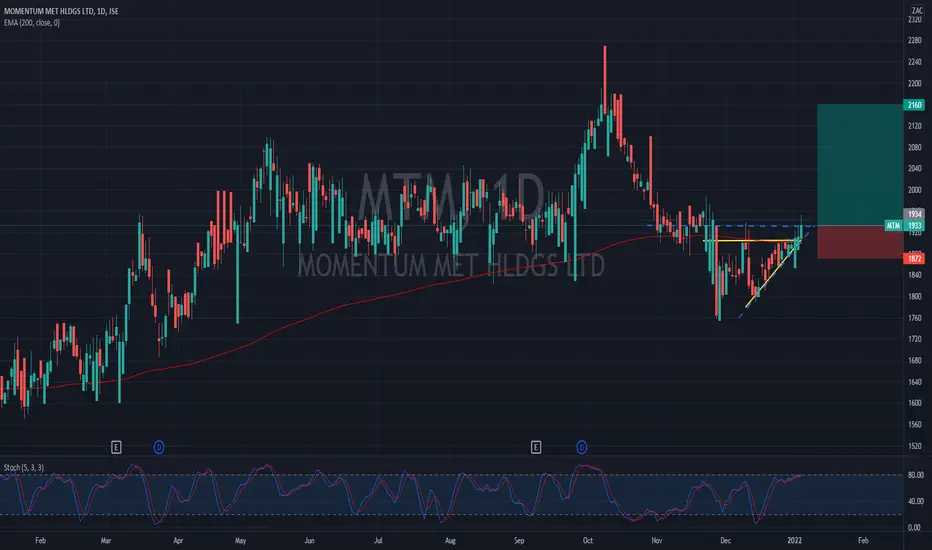The image size is (932, 550).
Task: Click the 1560 price axis label
Action: pos(914,425)
